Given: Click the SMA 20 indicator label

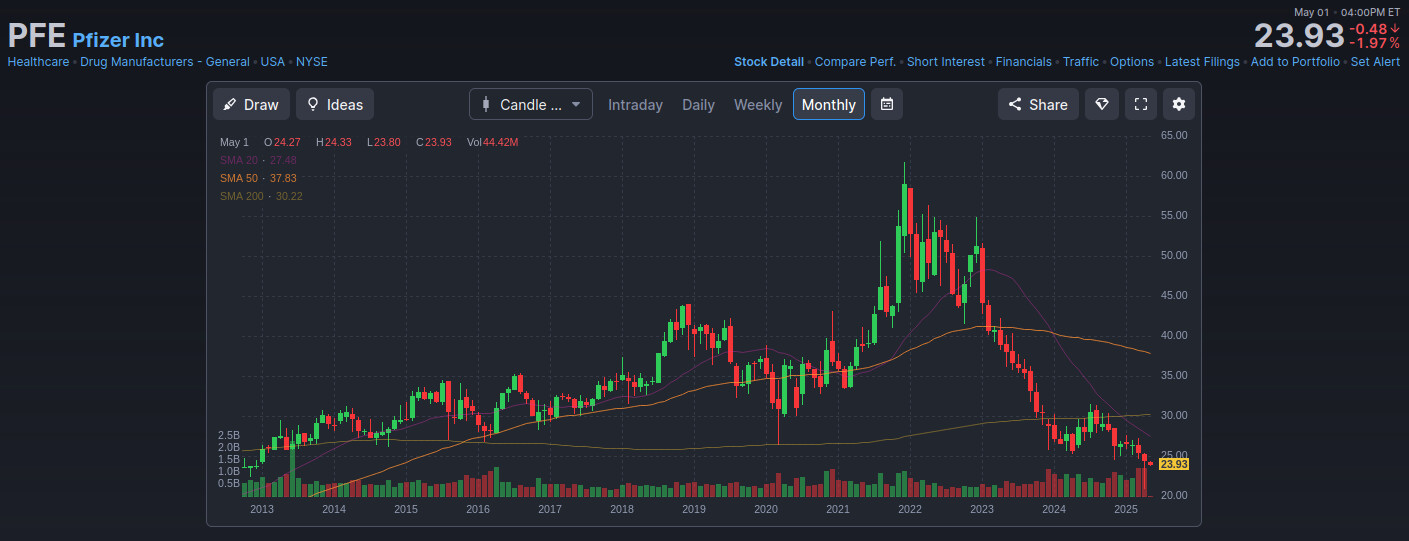Looking at the screenshot, I should 259,160.
